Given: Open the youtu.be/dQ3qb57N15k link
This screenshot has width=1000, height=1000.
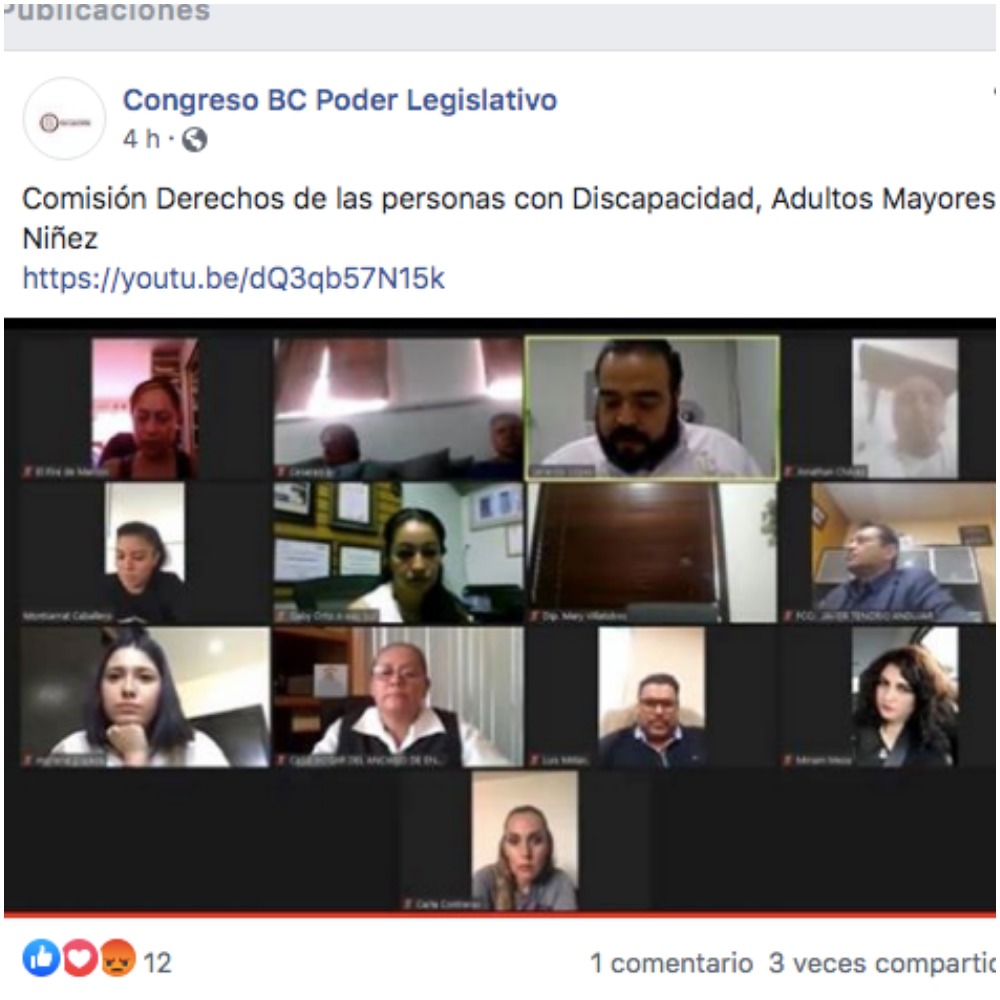Looking at the screenshot, I should [x=233, y=279].
